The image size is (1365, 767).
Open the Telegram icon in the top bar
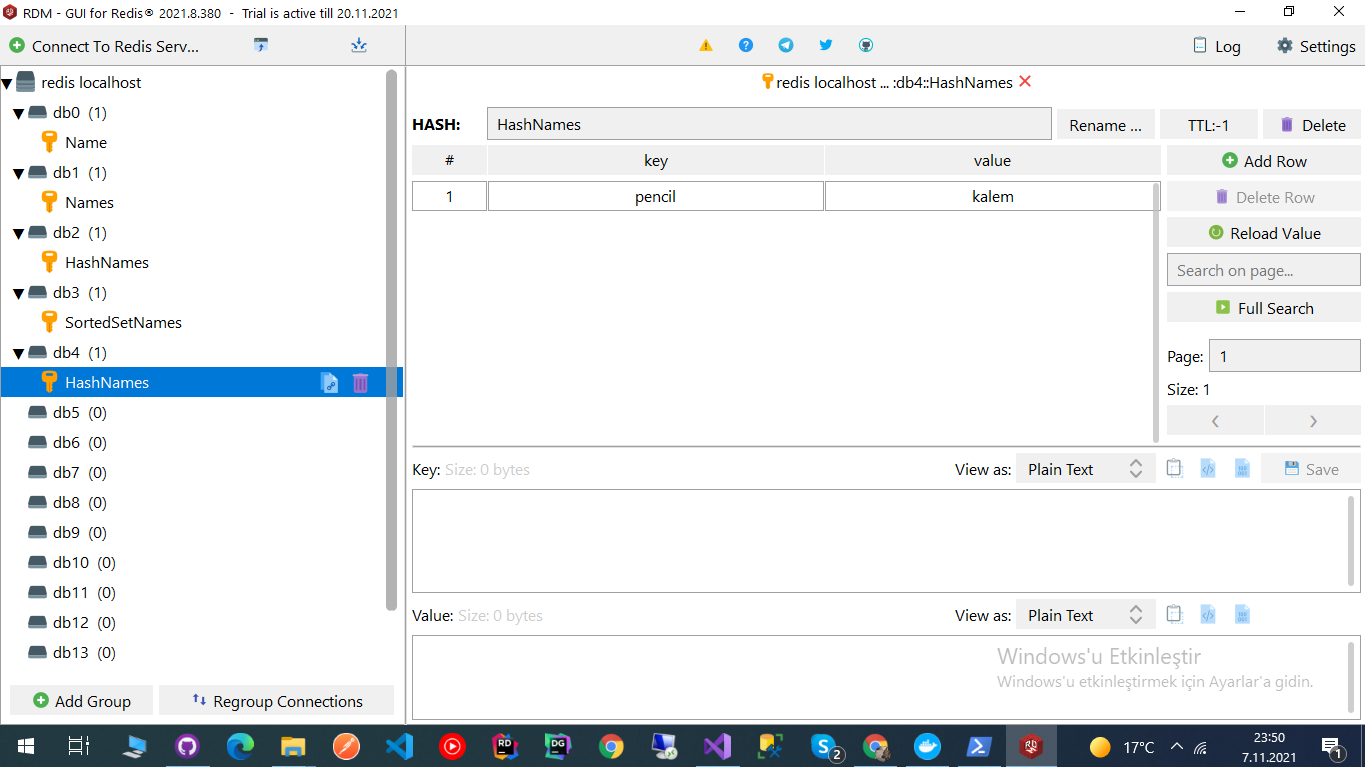786,46
